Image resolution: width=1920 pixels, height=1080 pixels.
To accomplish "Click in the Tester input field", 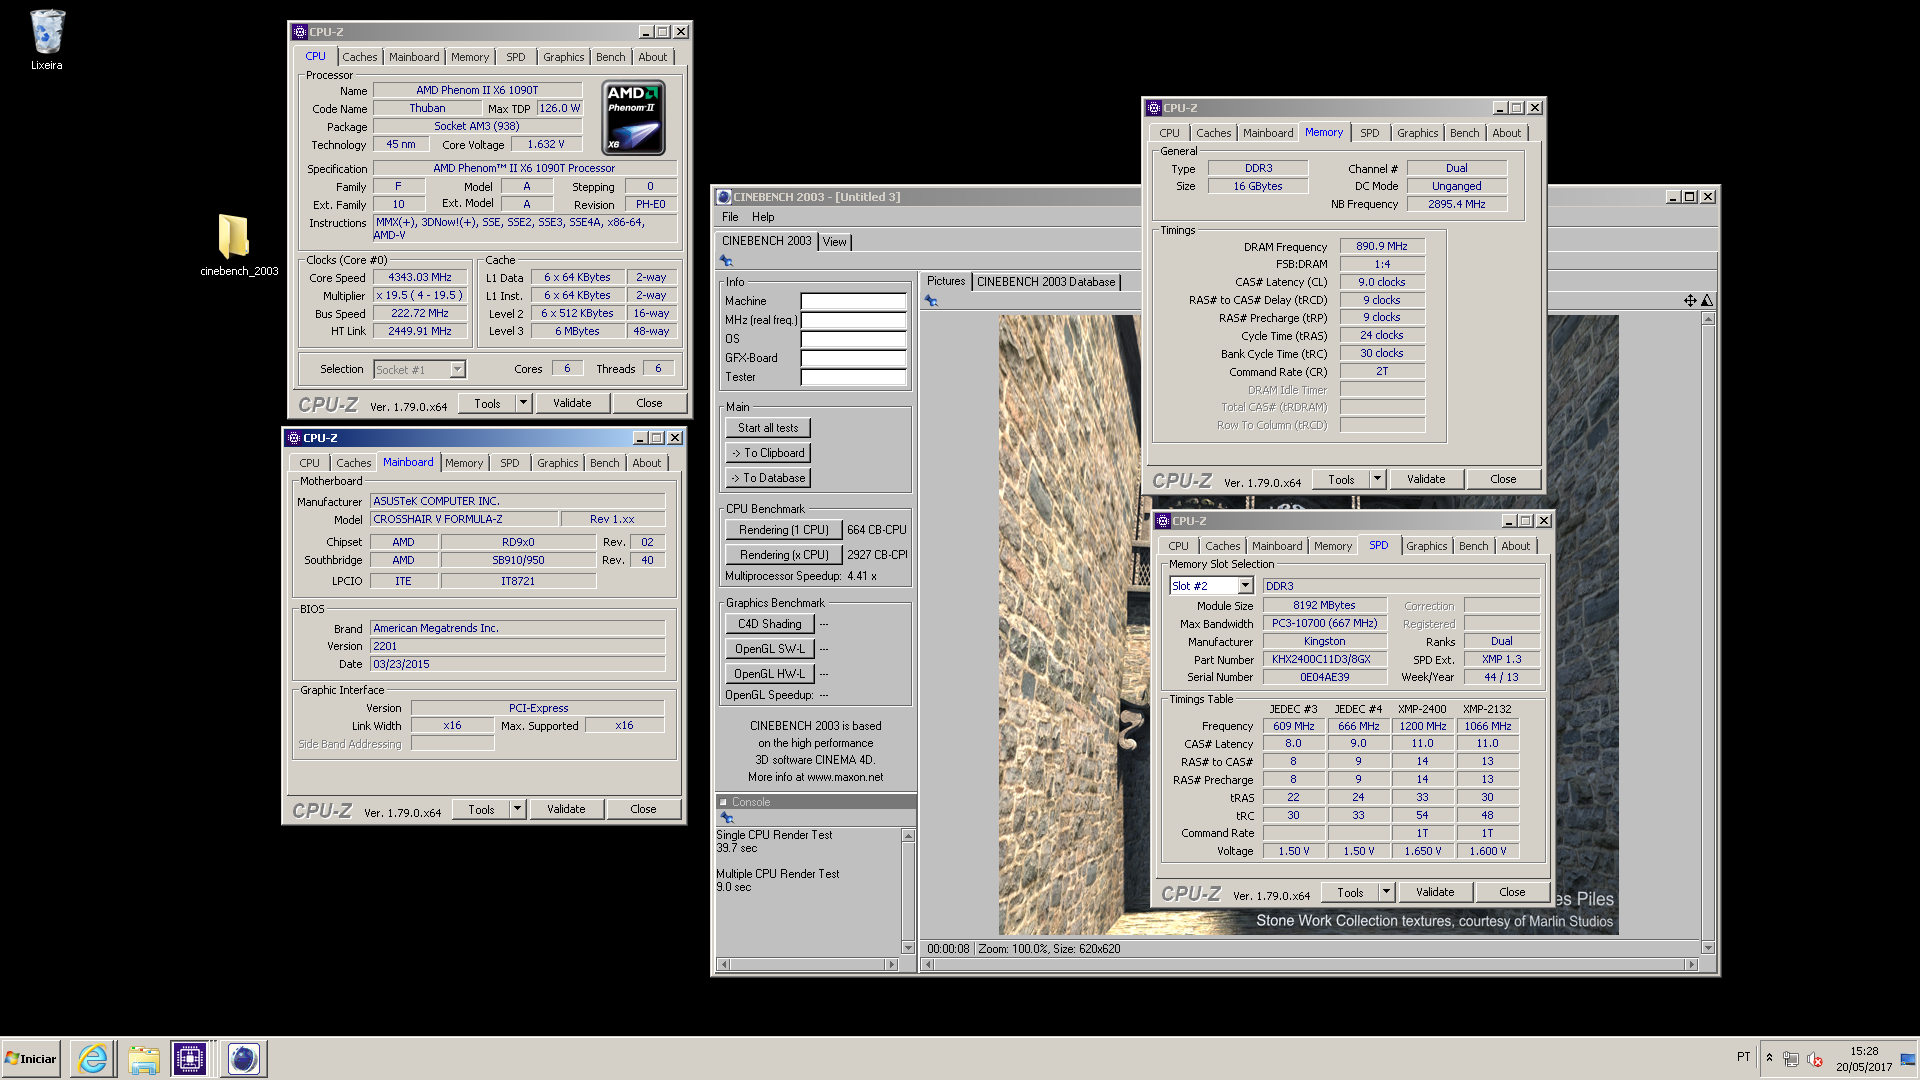I will [853, 377].
